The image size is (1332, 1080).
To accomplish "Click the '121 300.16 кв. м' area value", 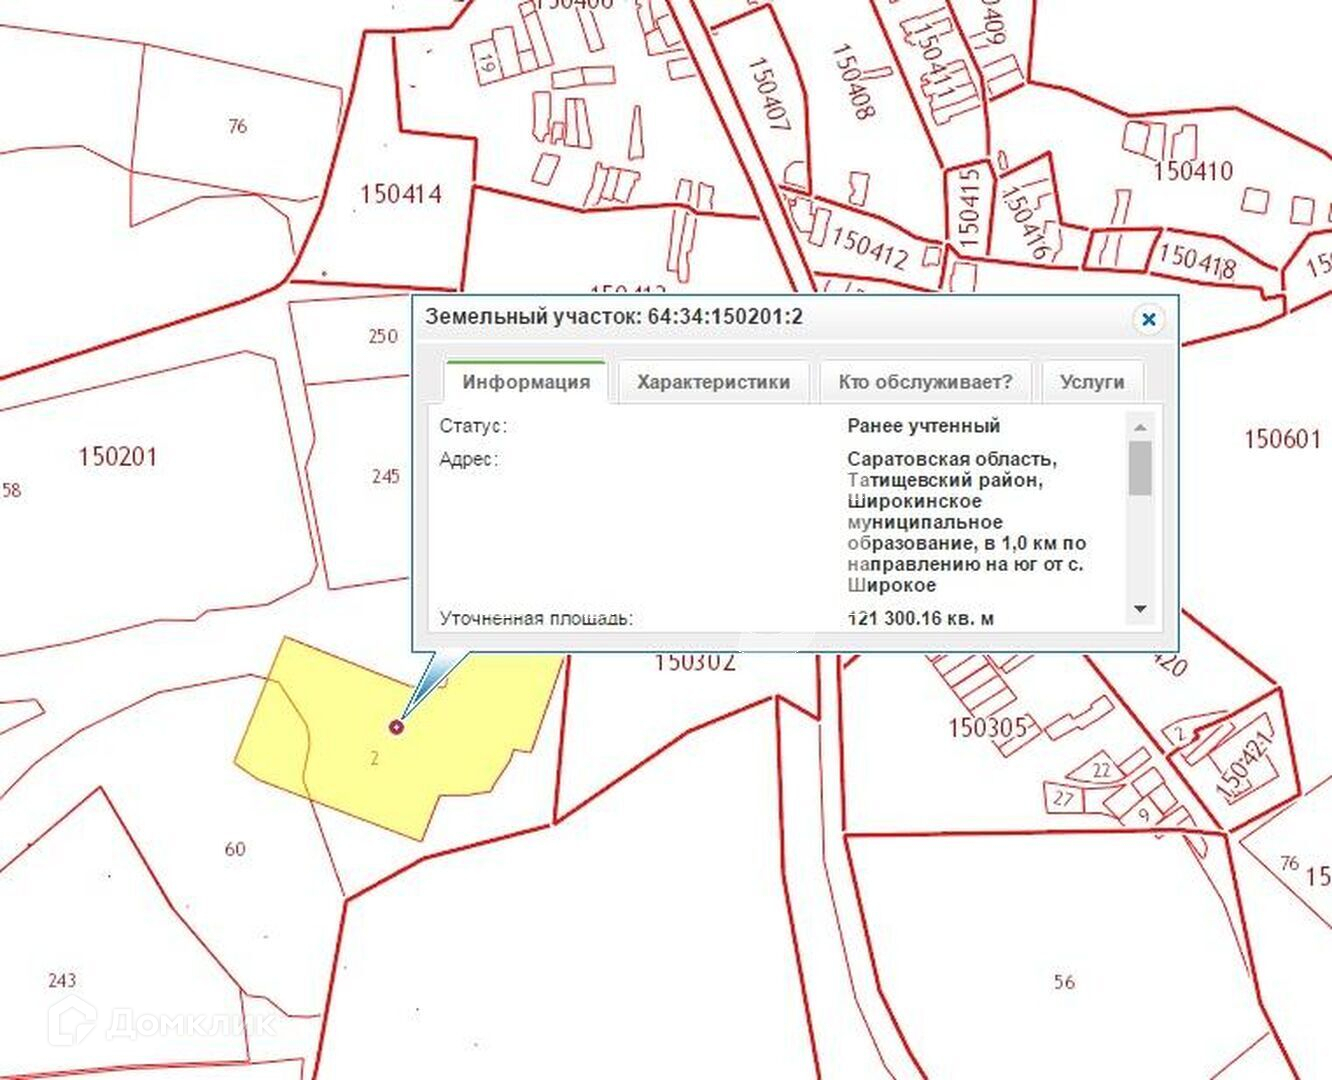I will click(920, 618).
